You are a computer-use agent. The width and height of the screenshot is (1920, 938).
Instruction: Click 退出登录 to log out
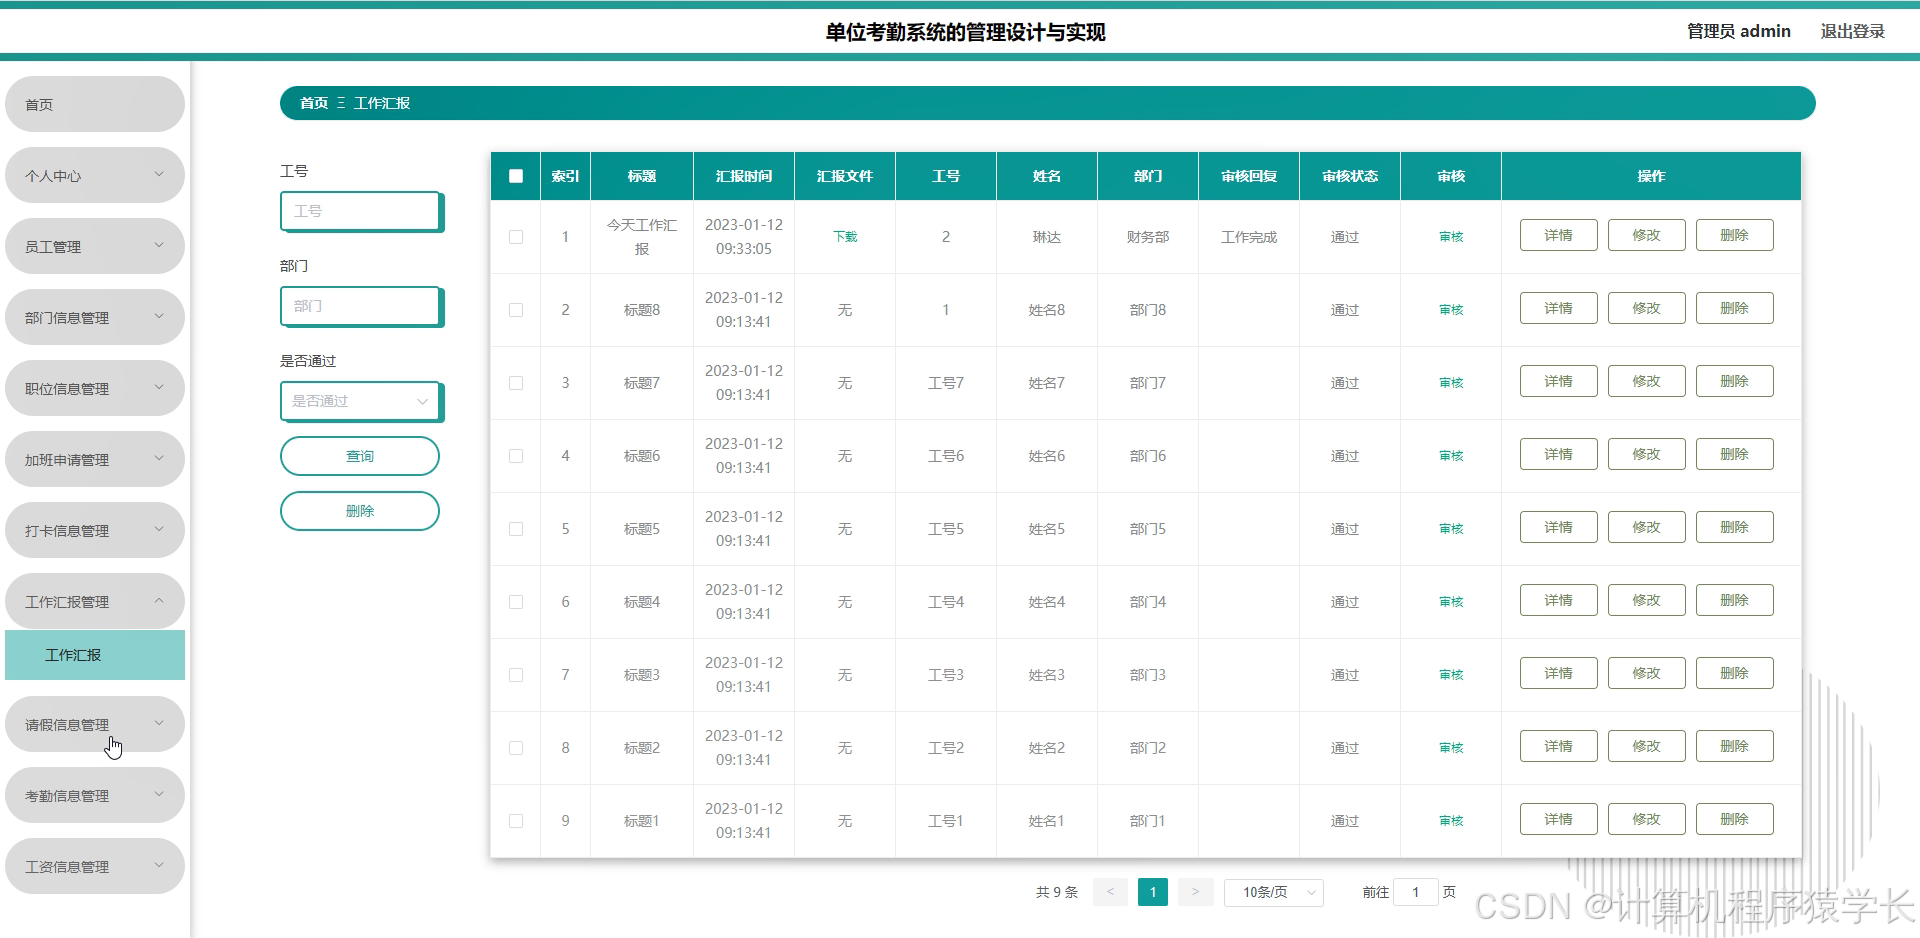(1852, 31)
